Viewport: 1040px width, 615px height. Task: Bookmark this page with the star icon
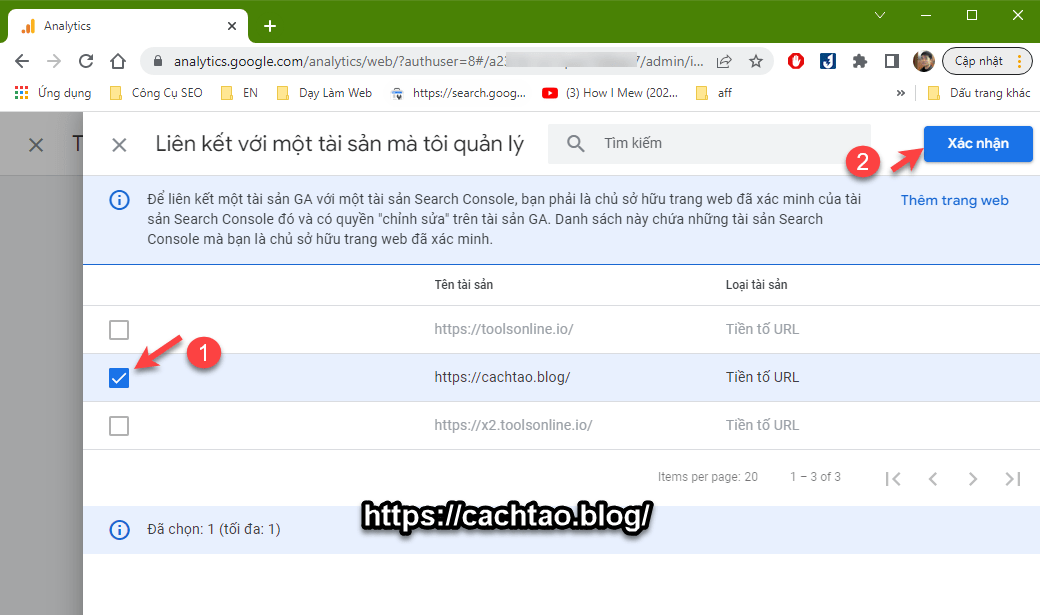(x=755, y=61)
